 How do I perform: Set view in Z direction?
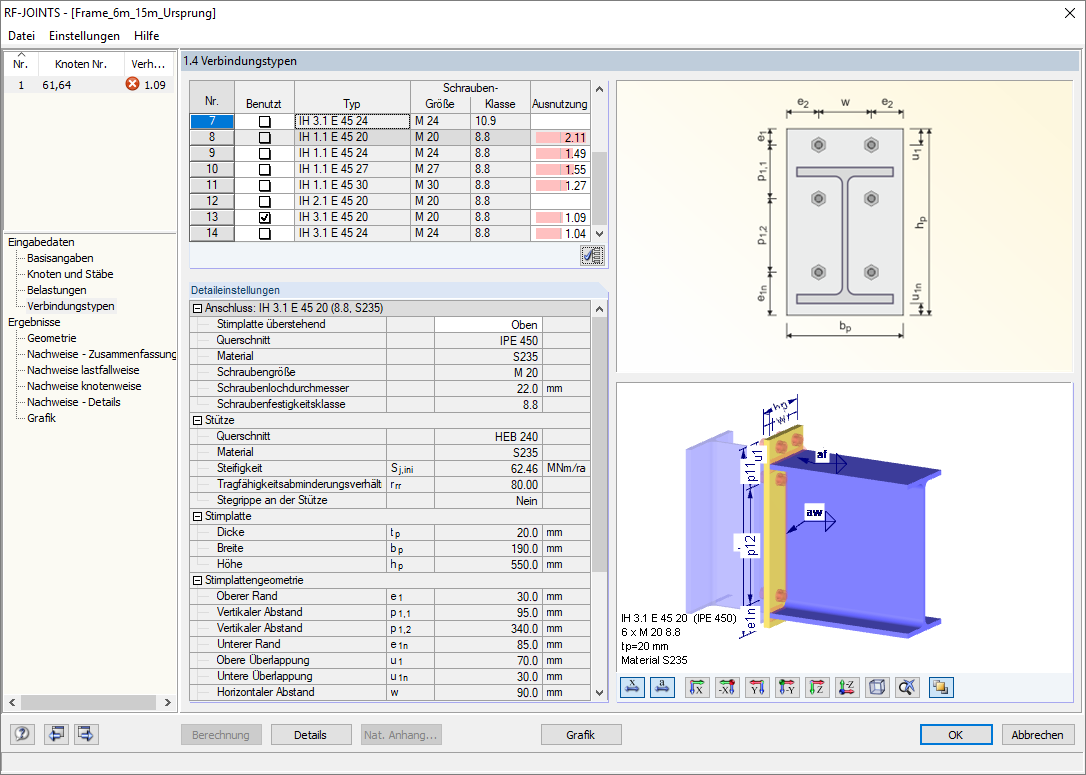817,687
